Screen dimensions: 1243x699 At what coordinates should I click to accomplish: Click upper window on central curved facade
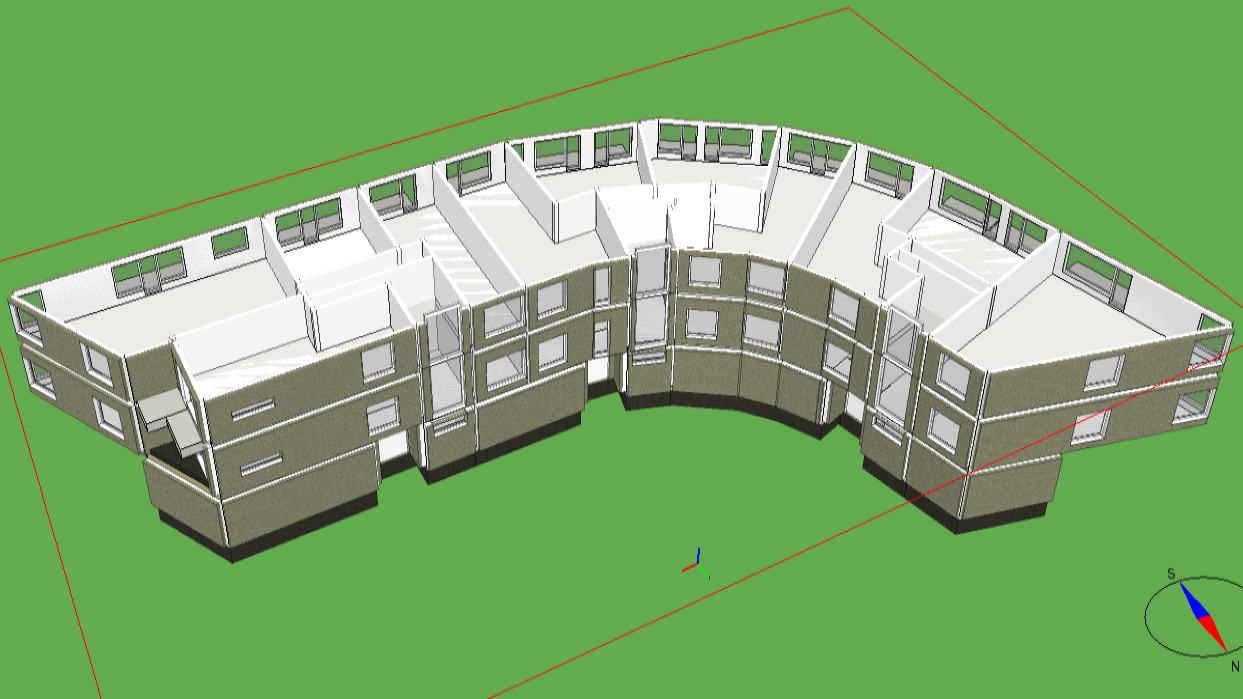point(704,272)
